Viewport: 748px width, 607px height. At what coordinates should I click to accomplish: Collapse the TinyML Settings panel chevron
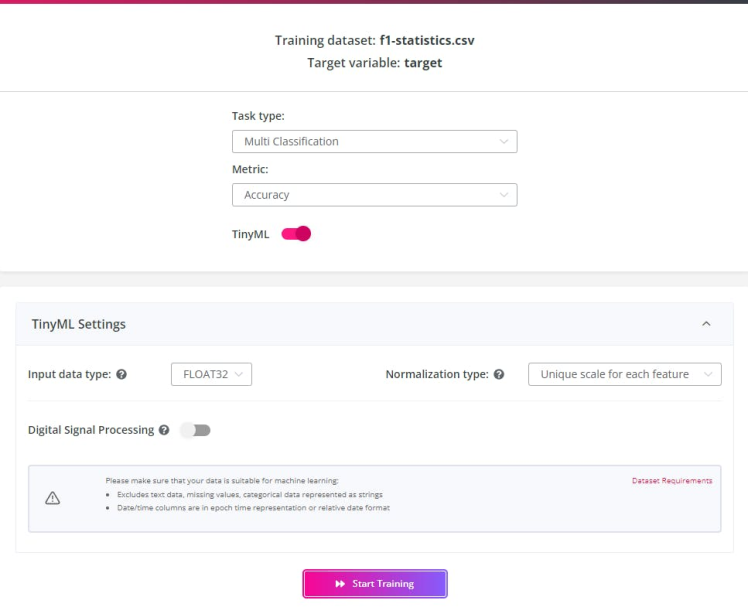pos(706,324)
